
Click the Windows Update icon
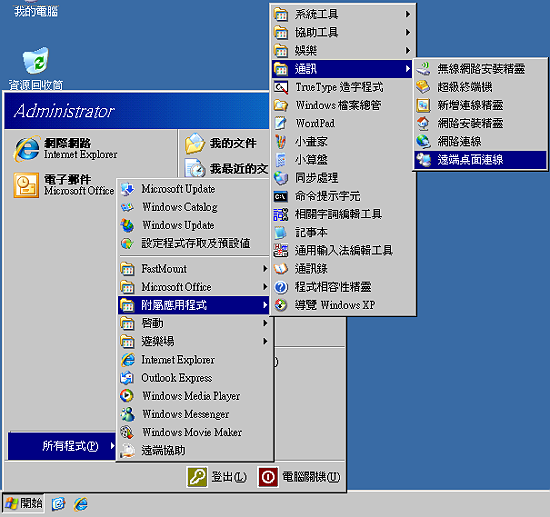(x=127, y=226)
